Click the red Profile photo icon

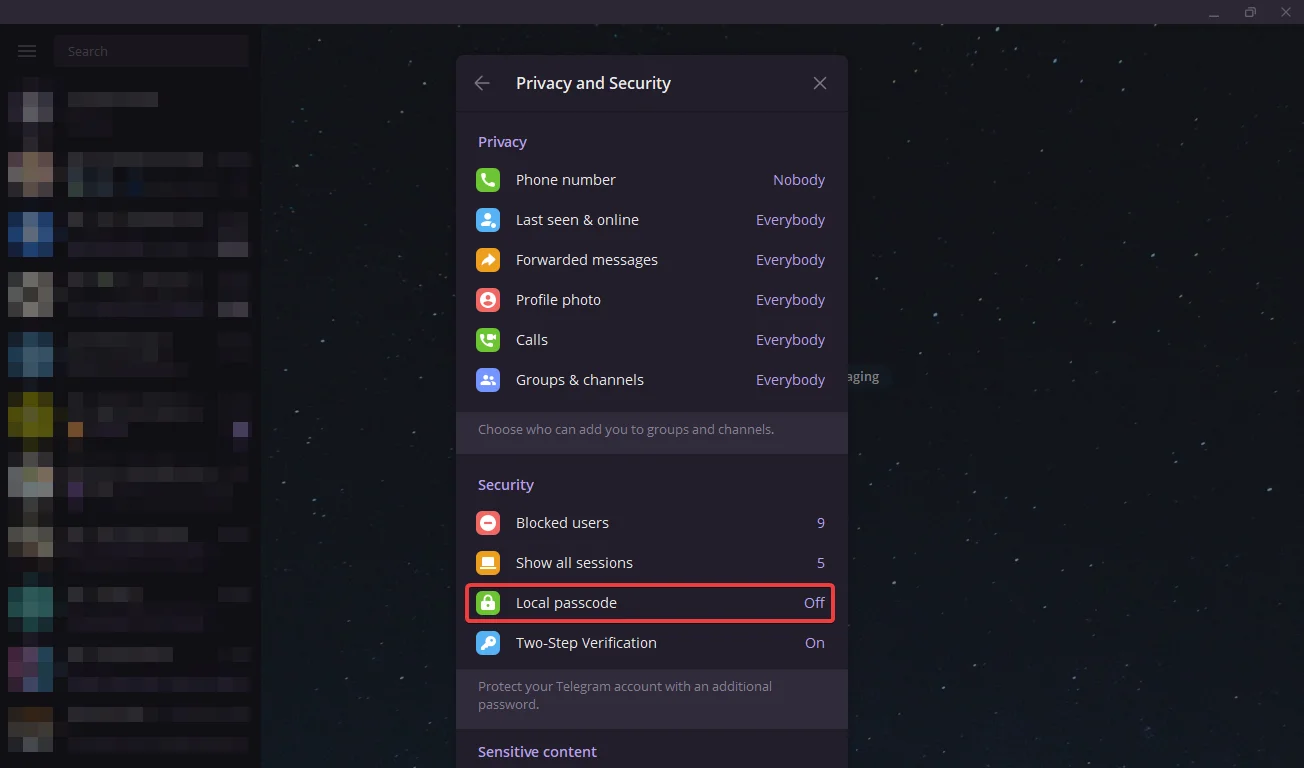[487, 300]
